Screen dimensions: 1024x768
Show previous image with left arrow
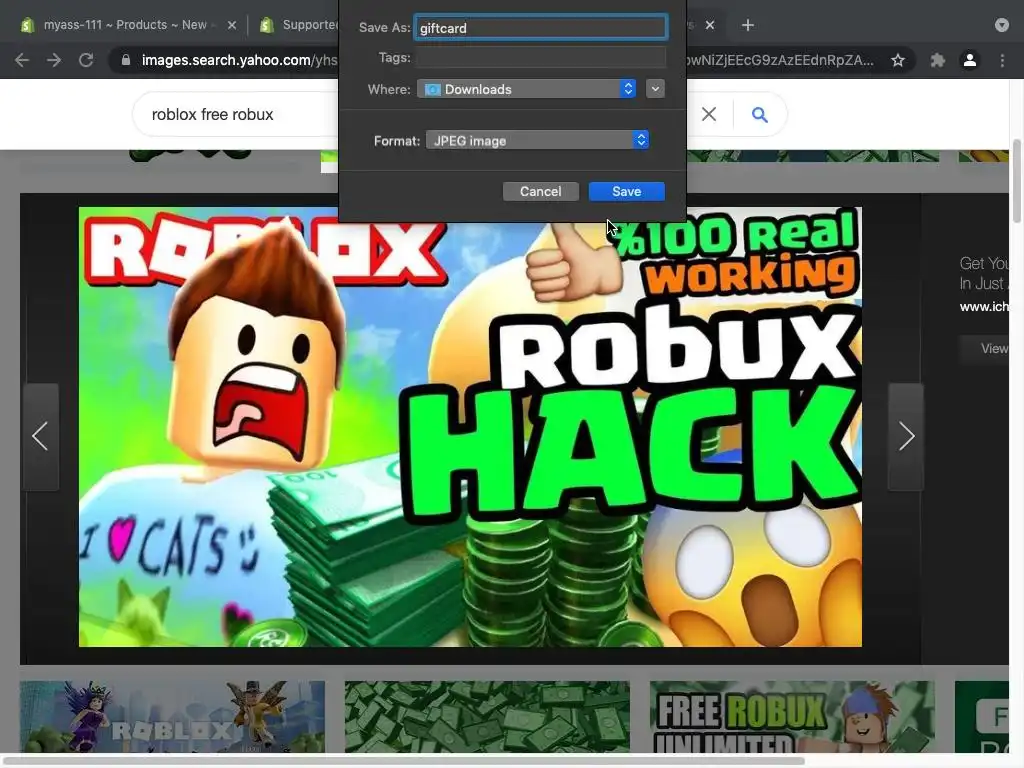point(40,436)
